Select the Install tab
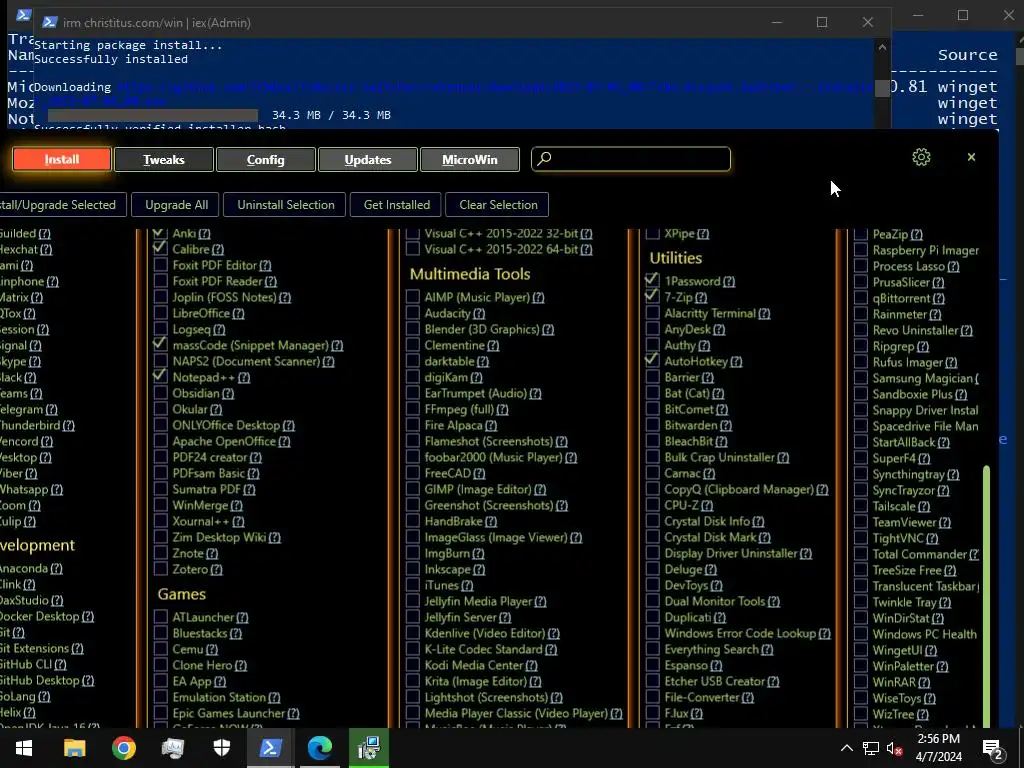This screenshot has width=1024, height=768. pyautogui.click(x=62, y=159)
